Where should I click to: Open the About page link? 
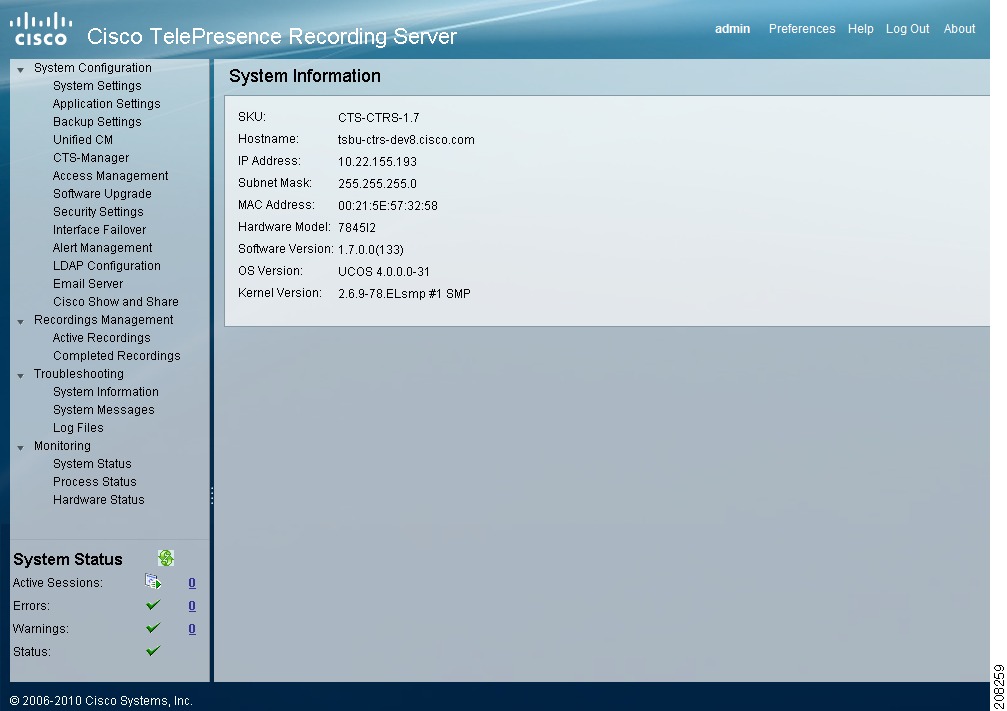959,29
